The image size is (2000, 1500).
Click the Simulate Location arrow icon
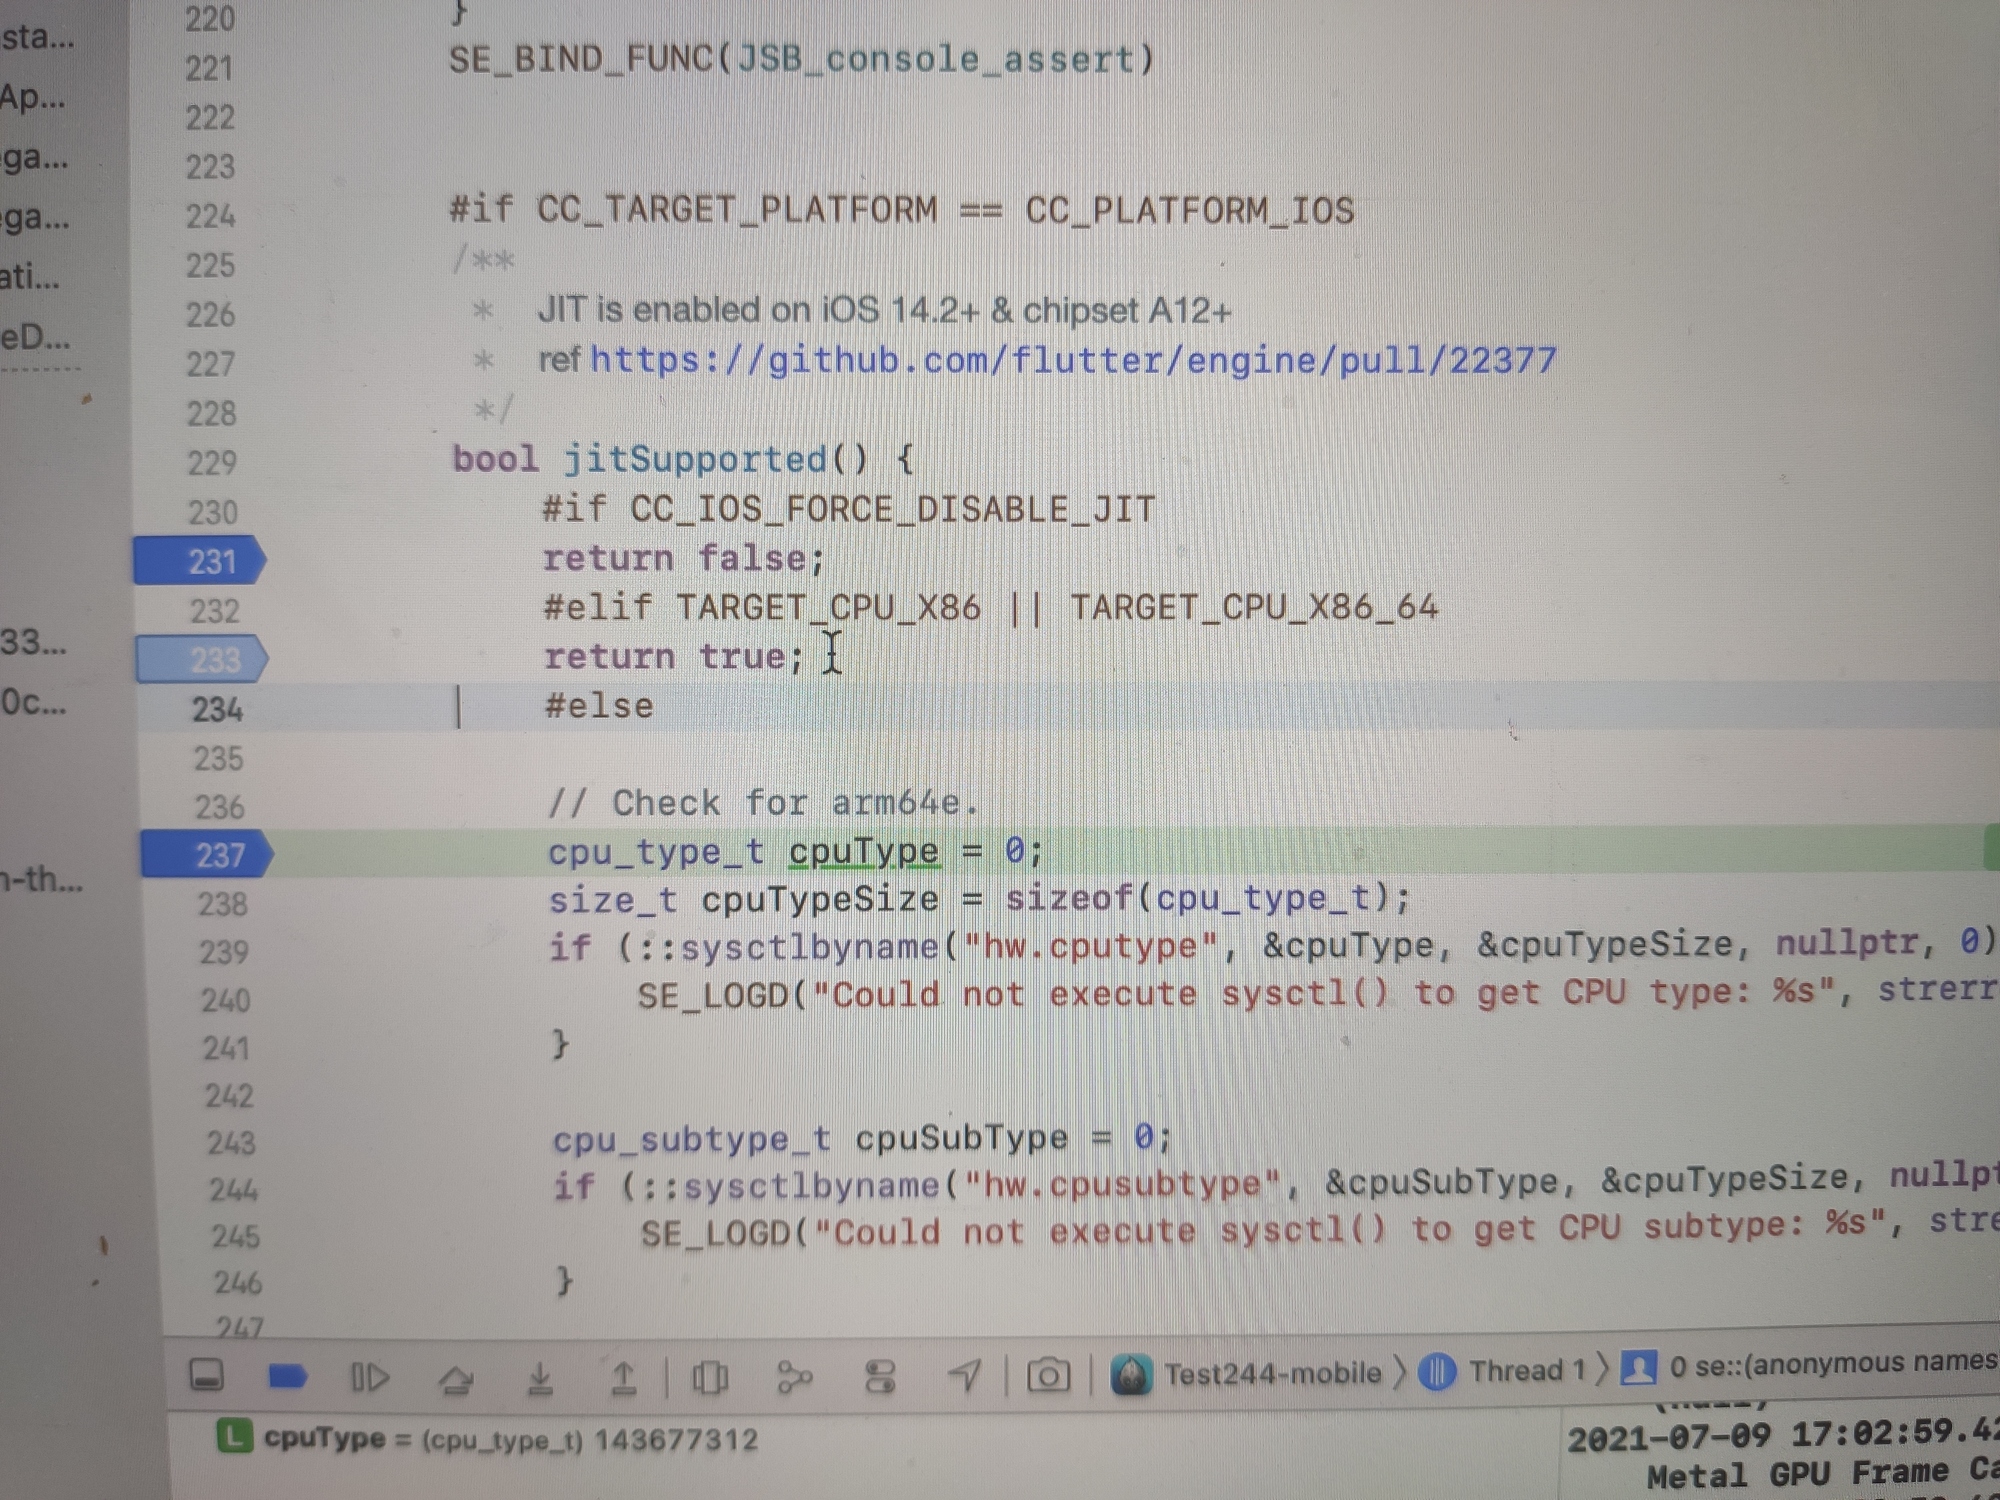(964, 1376)
